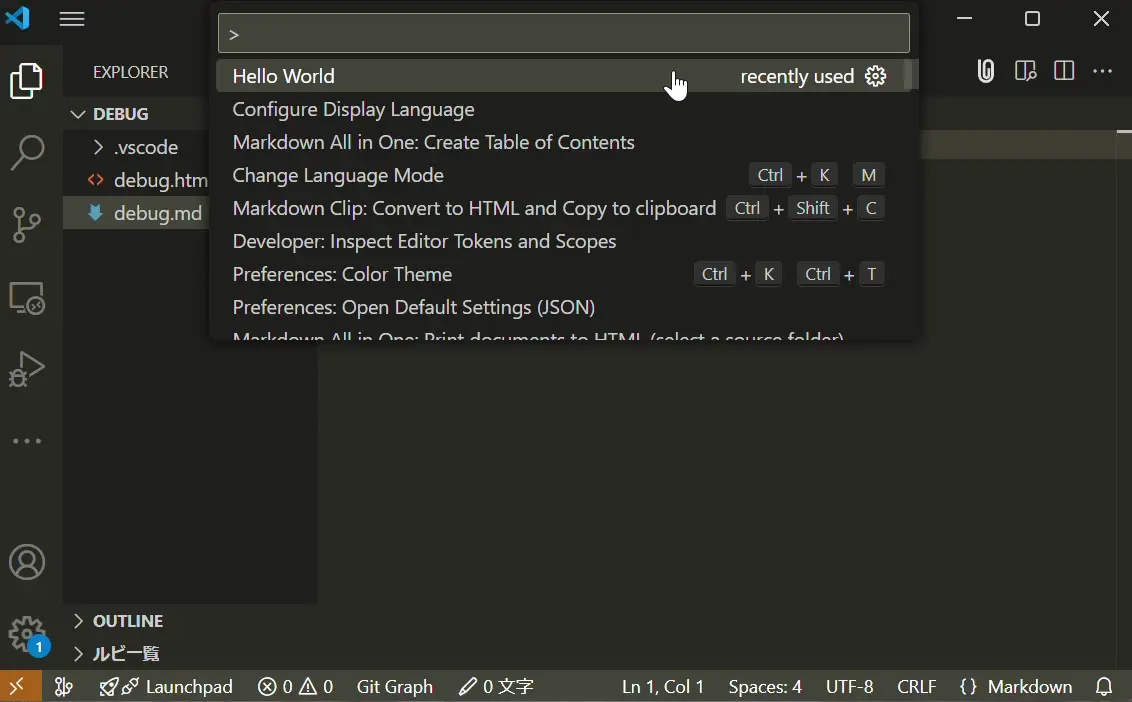Open the Accounts menu
The height and width of the screenshot is (702, 1132).
click(27, 562)
